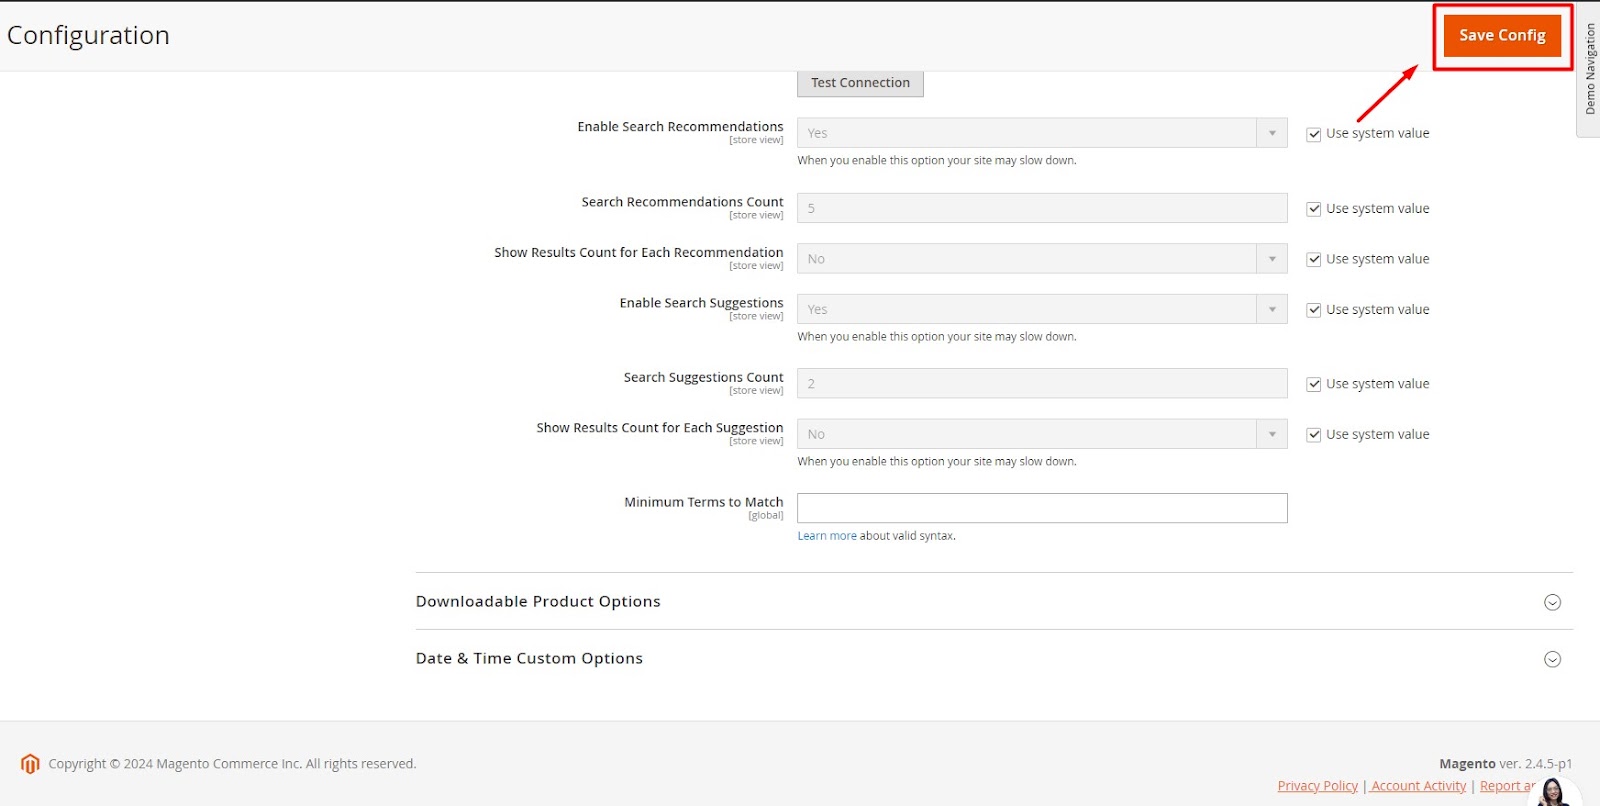Click the Save Config button
The image size is (1600, 806).
click(1501, 36)
